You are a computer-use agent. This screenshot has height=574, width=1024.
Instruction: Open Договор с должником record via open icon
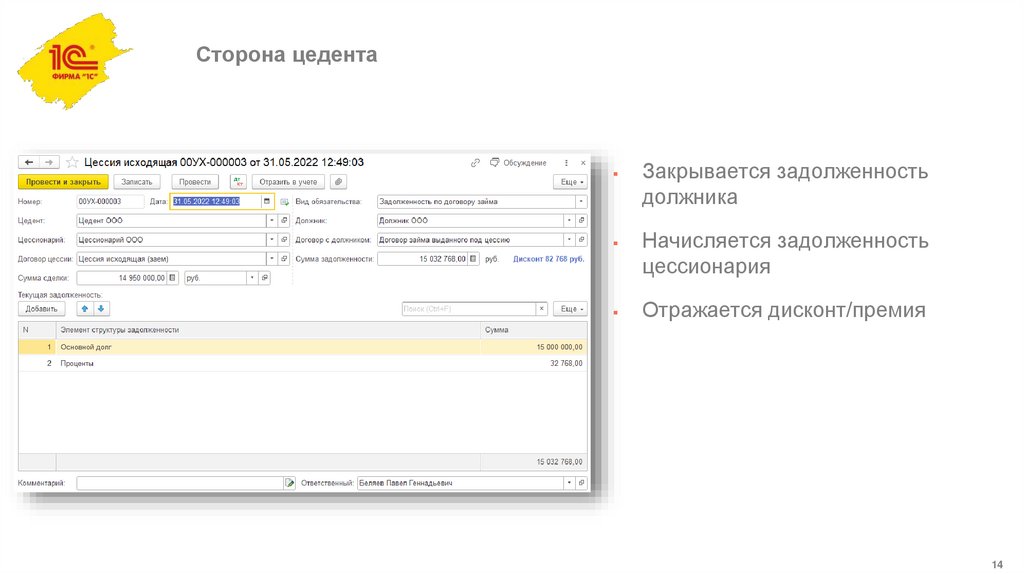pos(581,240)
